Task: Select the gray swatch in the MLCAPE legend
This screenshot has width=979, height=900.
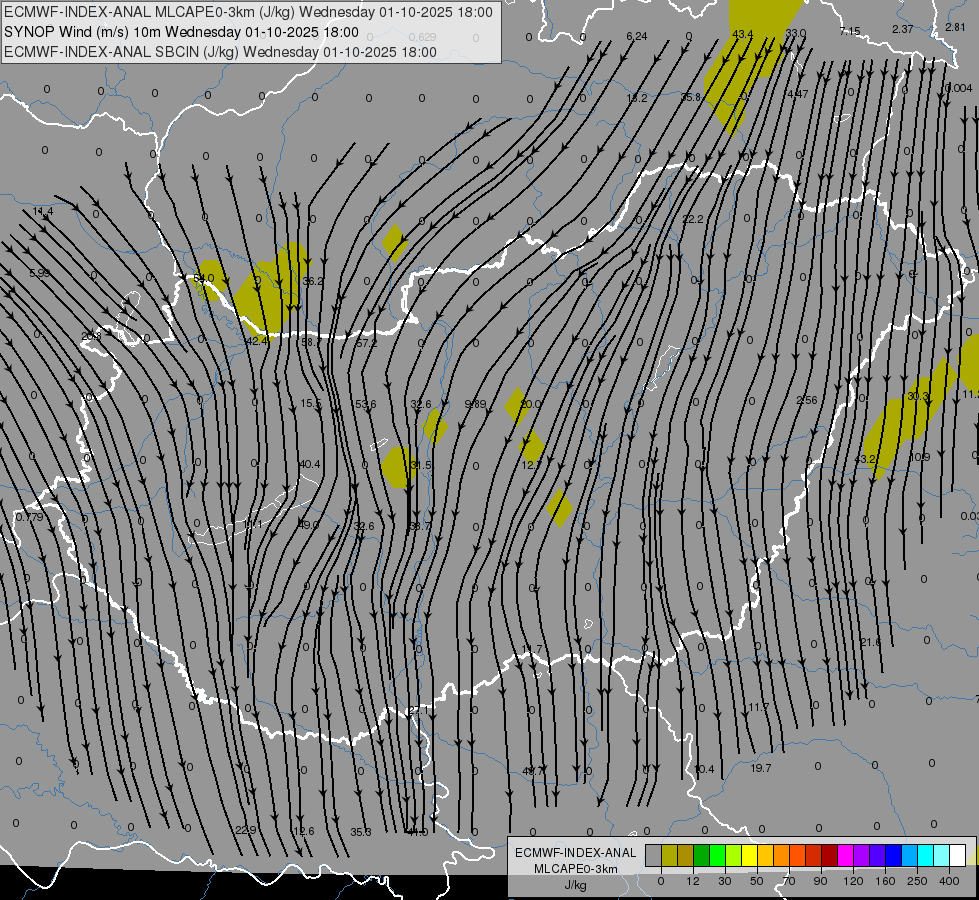Action: tap(654, 855)
